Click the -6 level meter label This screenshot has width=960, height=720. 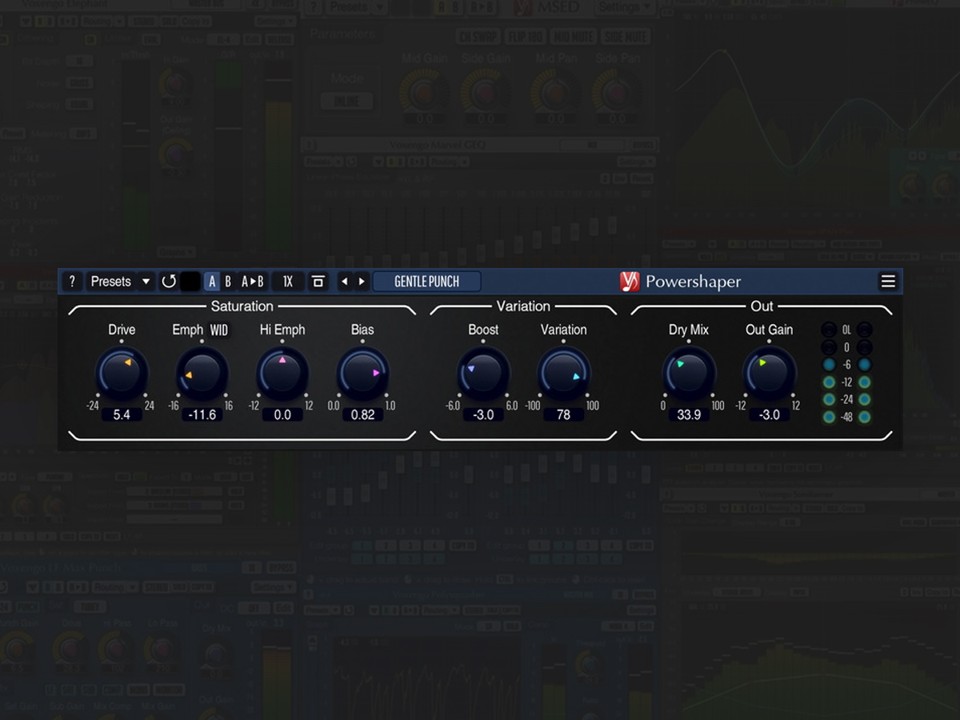click(847, 365)
